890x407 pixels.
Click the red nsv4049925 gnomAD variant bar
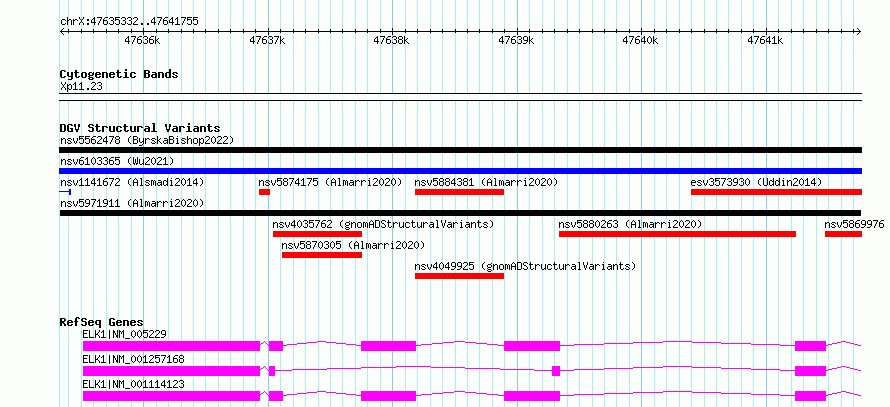coord(459,276)
